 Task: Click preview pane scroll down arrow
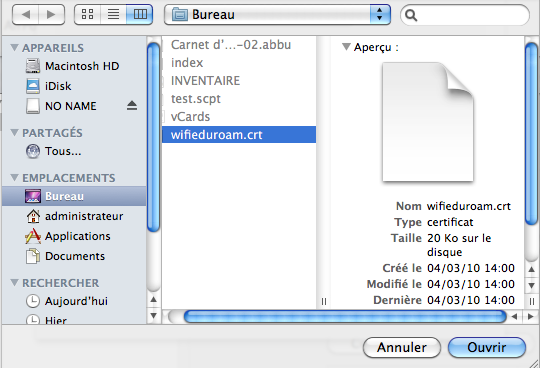[531, 286]
